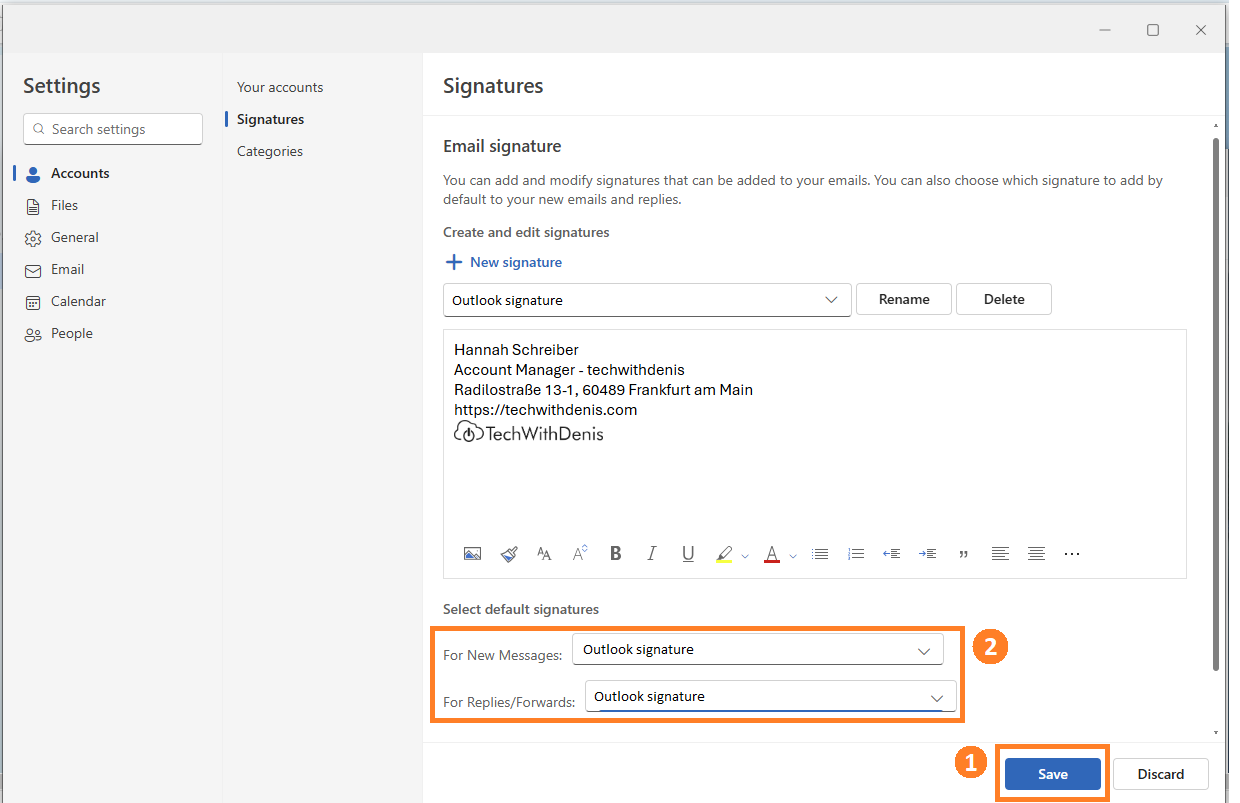Toggle underline formatting
The width and height of the screenshot is (1240, 803).
(688, 553)
